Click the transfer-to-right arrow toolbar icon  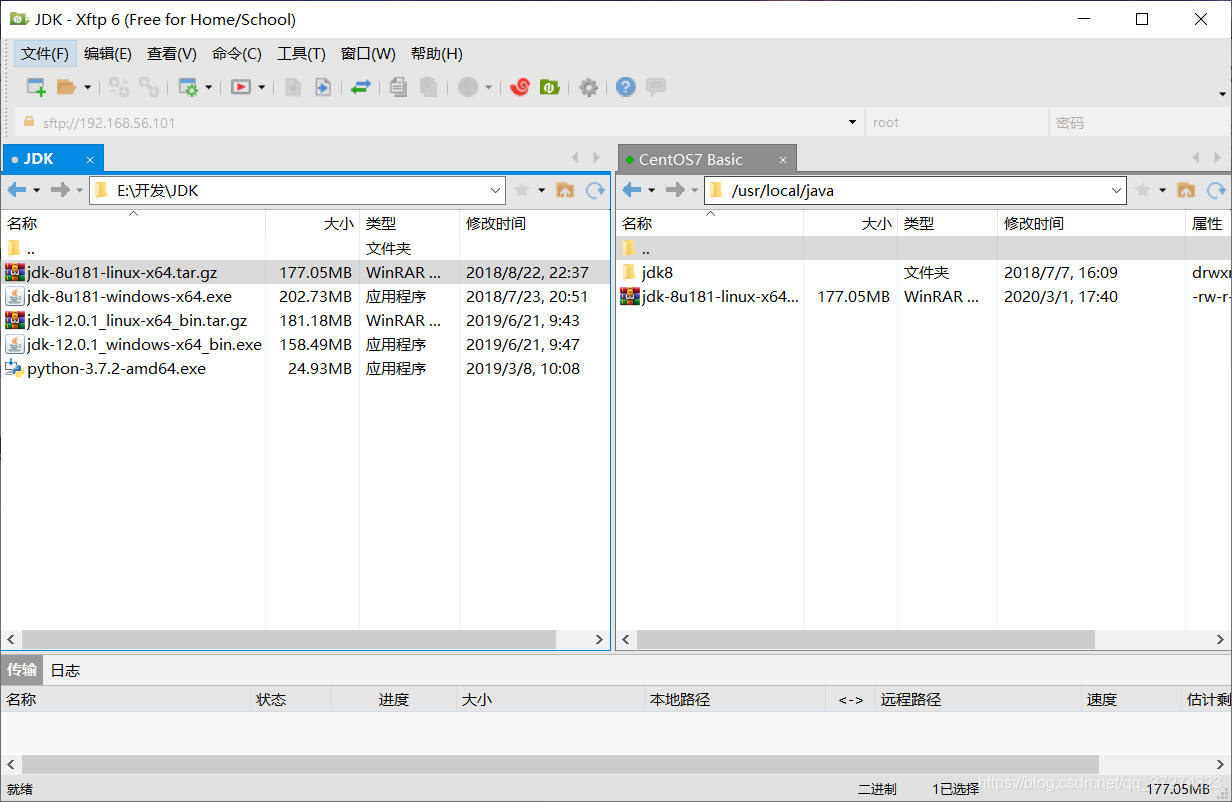click(x=322, y=87)
